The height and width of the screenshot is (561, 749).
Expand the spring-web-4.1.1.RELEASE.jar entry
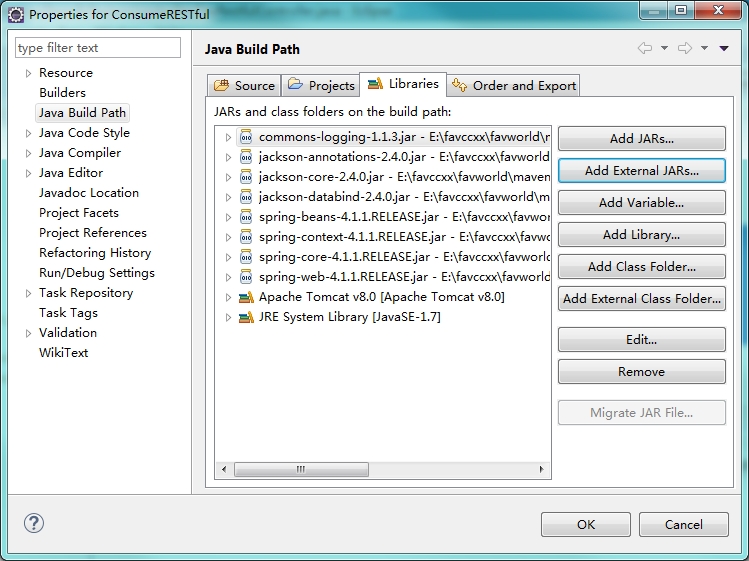[228, 277]
